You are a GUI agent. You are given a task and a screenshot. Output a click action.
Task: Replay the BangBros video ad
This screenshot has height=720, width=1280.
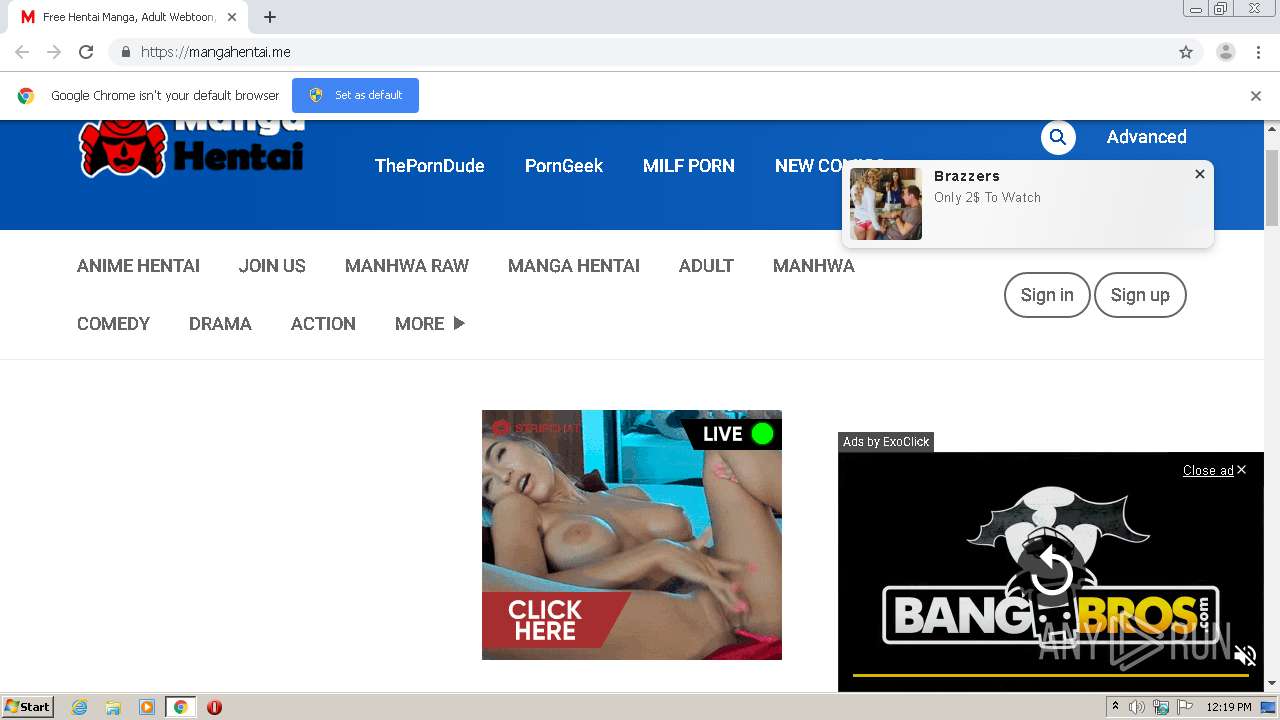(1052, 572)
